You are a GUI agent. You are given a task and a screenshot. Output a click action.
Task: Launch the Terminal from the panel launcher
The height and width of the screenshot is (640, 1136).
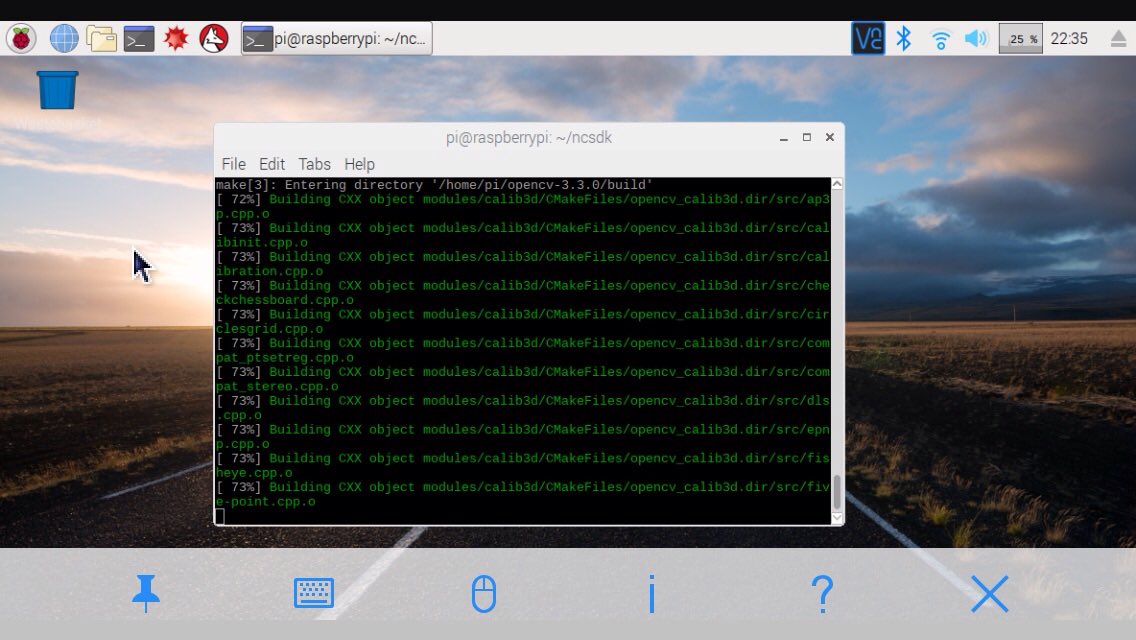139,38
